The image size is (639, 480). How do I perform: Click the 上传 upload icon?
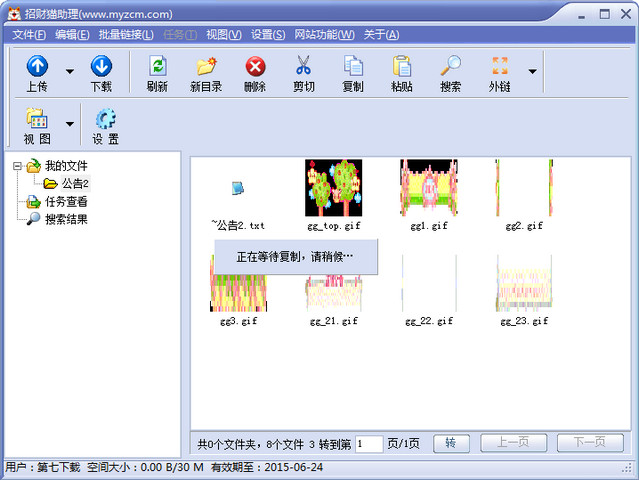click(x=37, y=66)
